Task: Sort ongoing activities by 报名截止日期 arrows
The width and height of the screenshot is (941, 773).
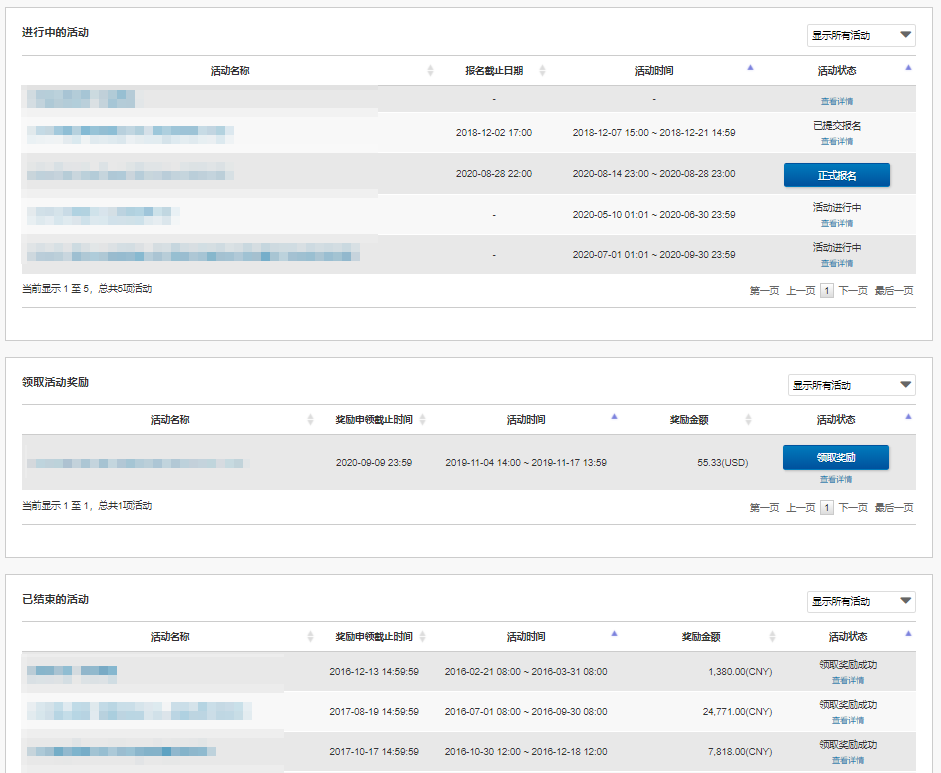Action: 542,71
